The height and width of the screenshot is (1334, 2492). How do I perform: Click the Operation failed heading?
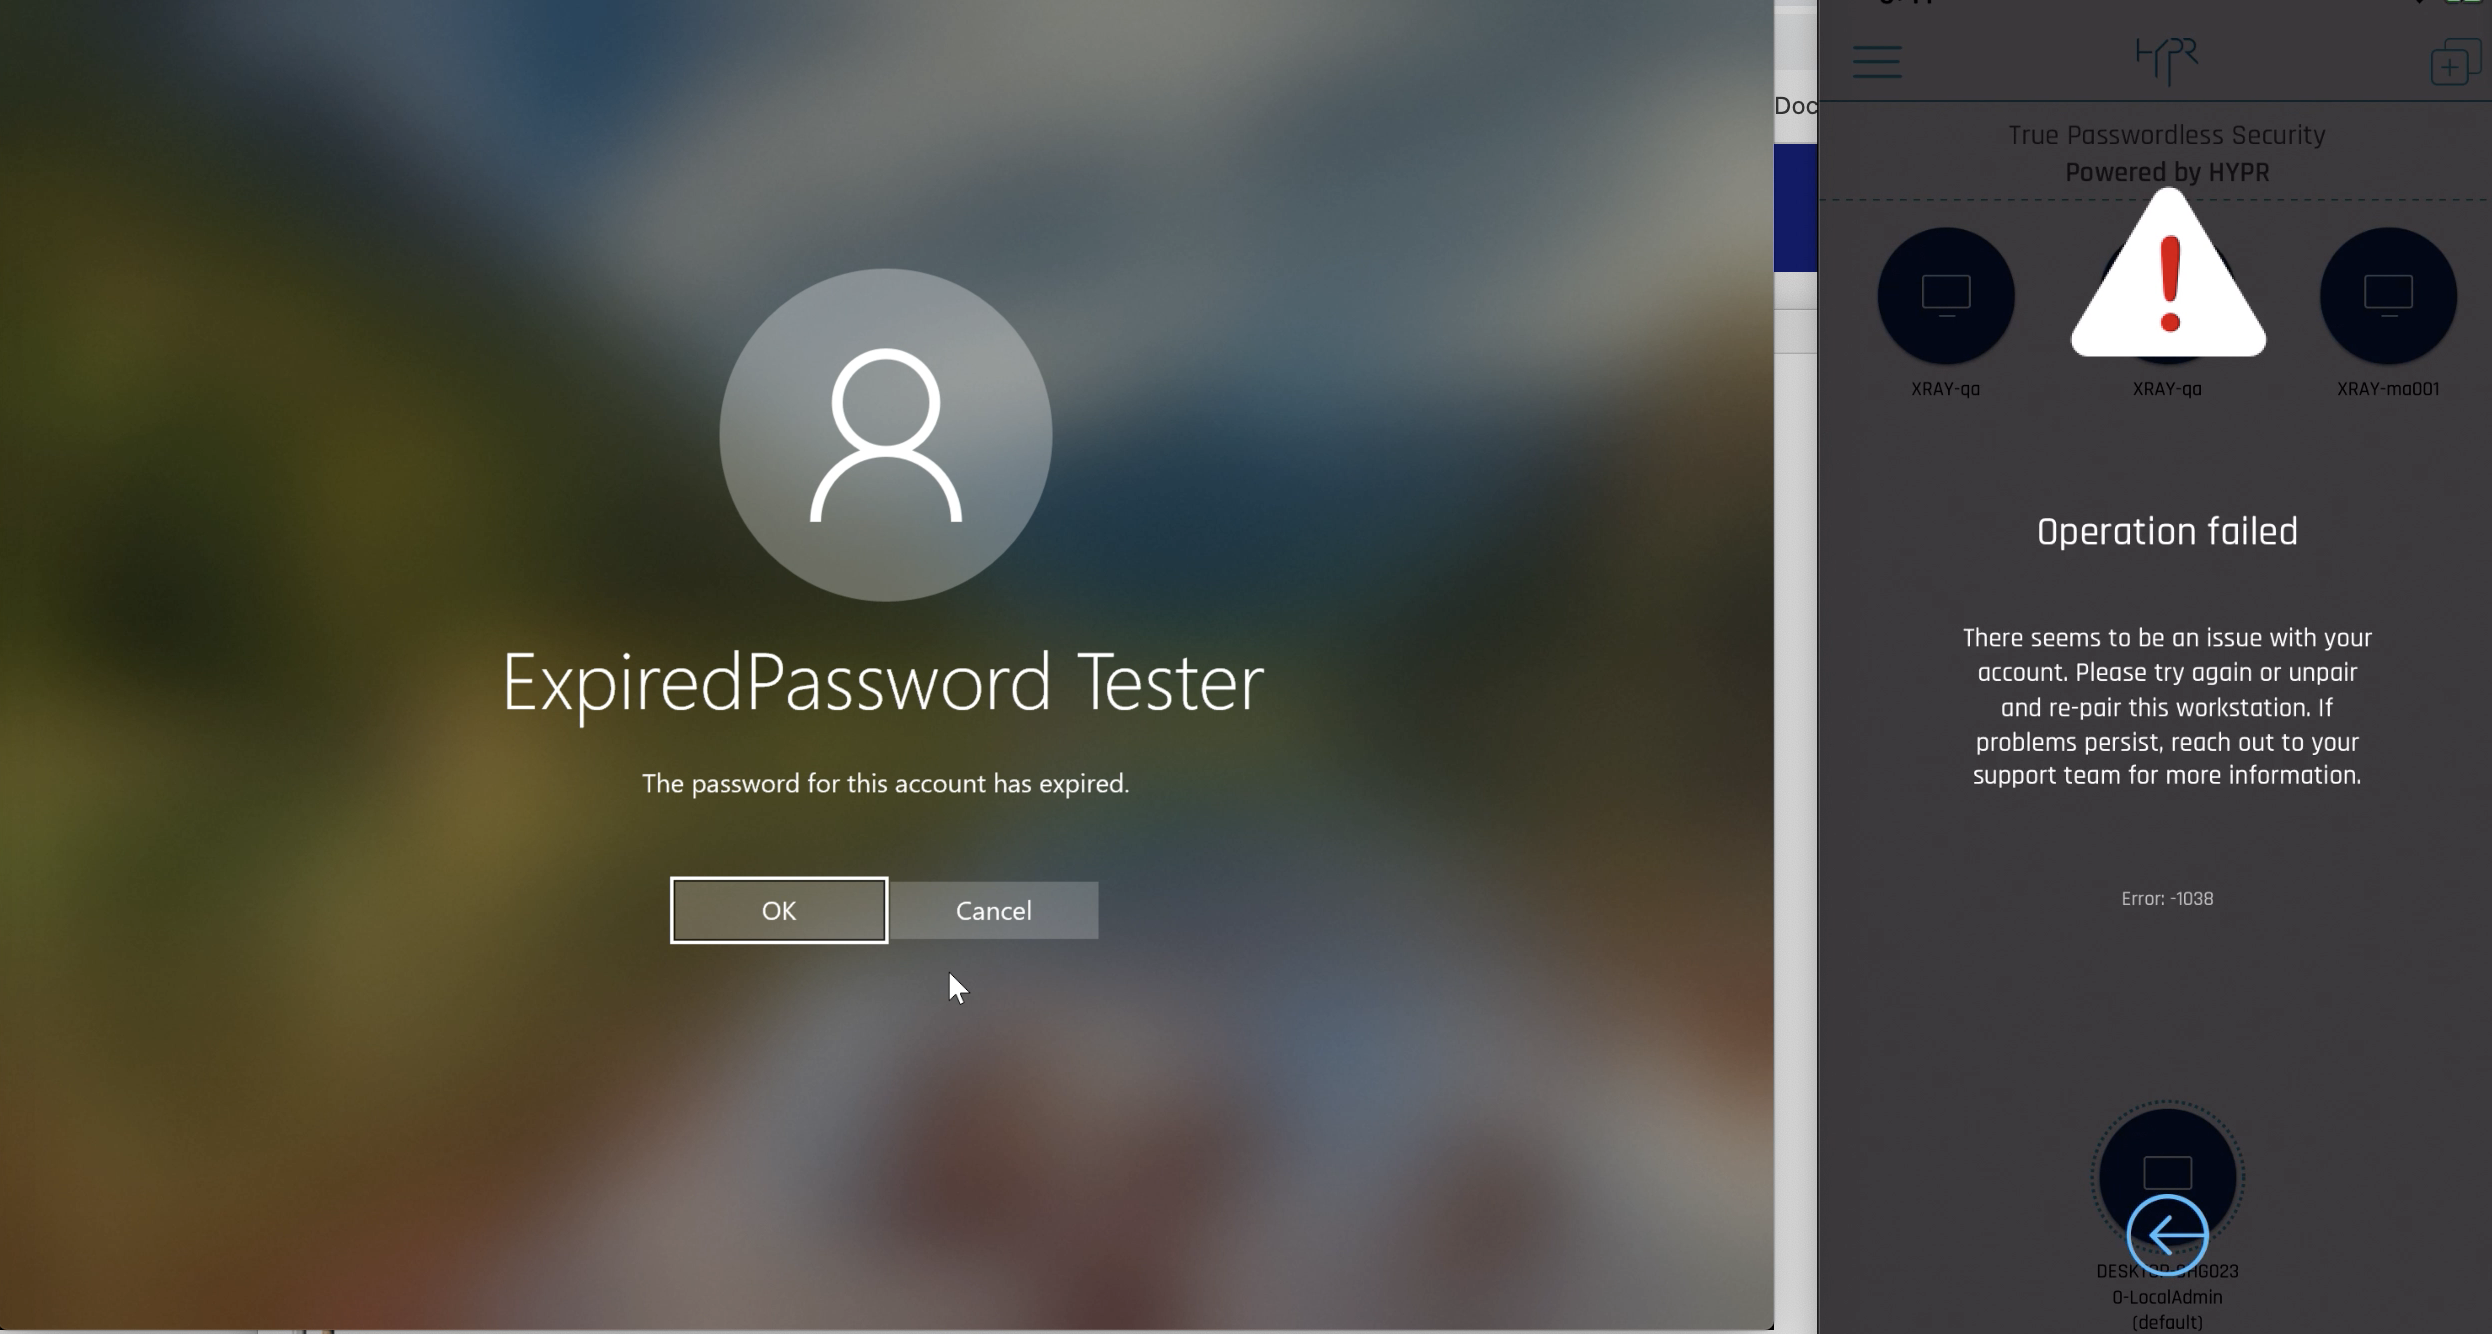(x=2167, y=532)
